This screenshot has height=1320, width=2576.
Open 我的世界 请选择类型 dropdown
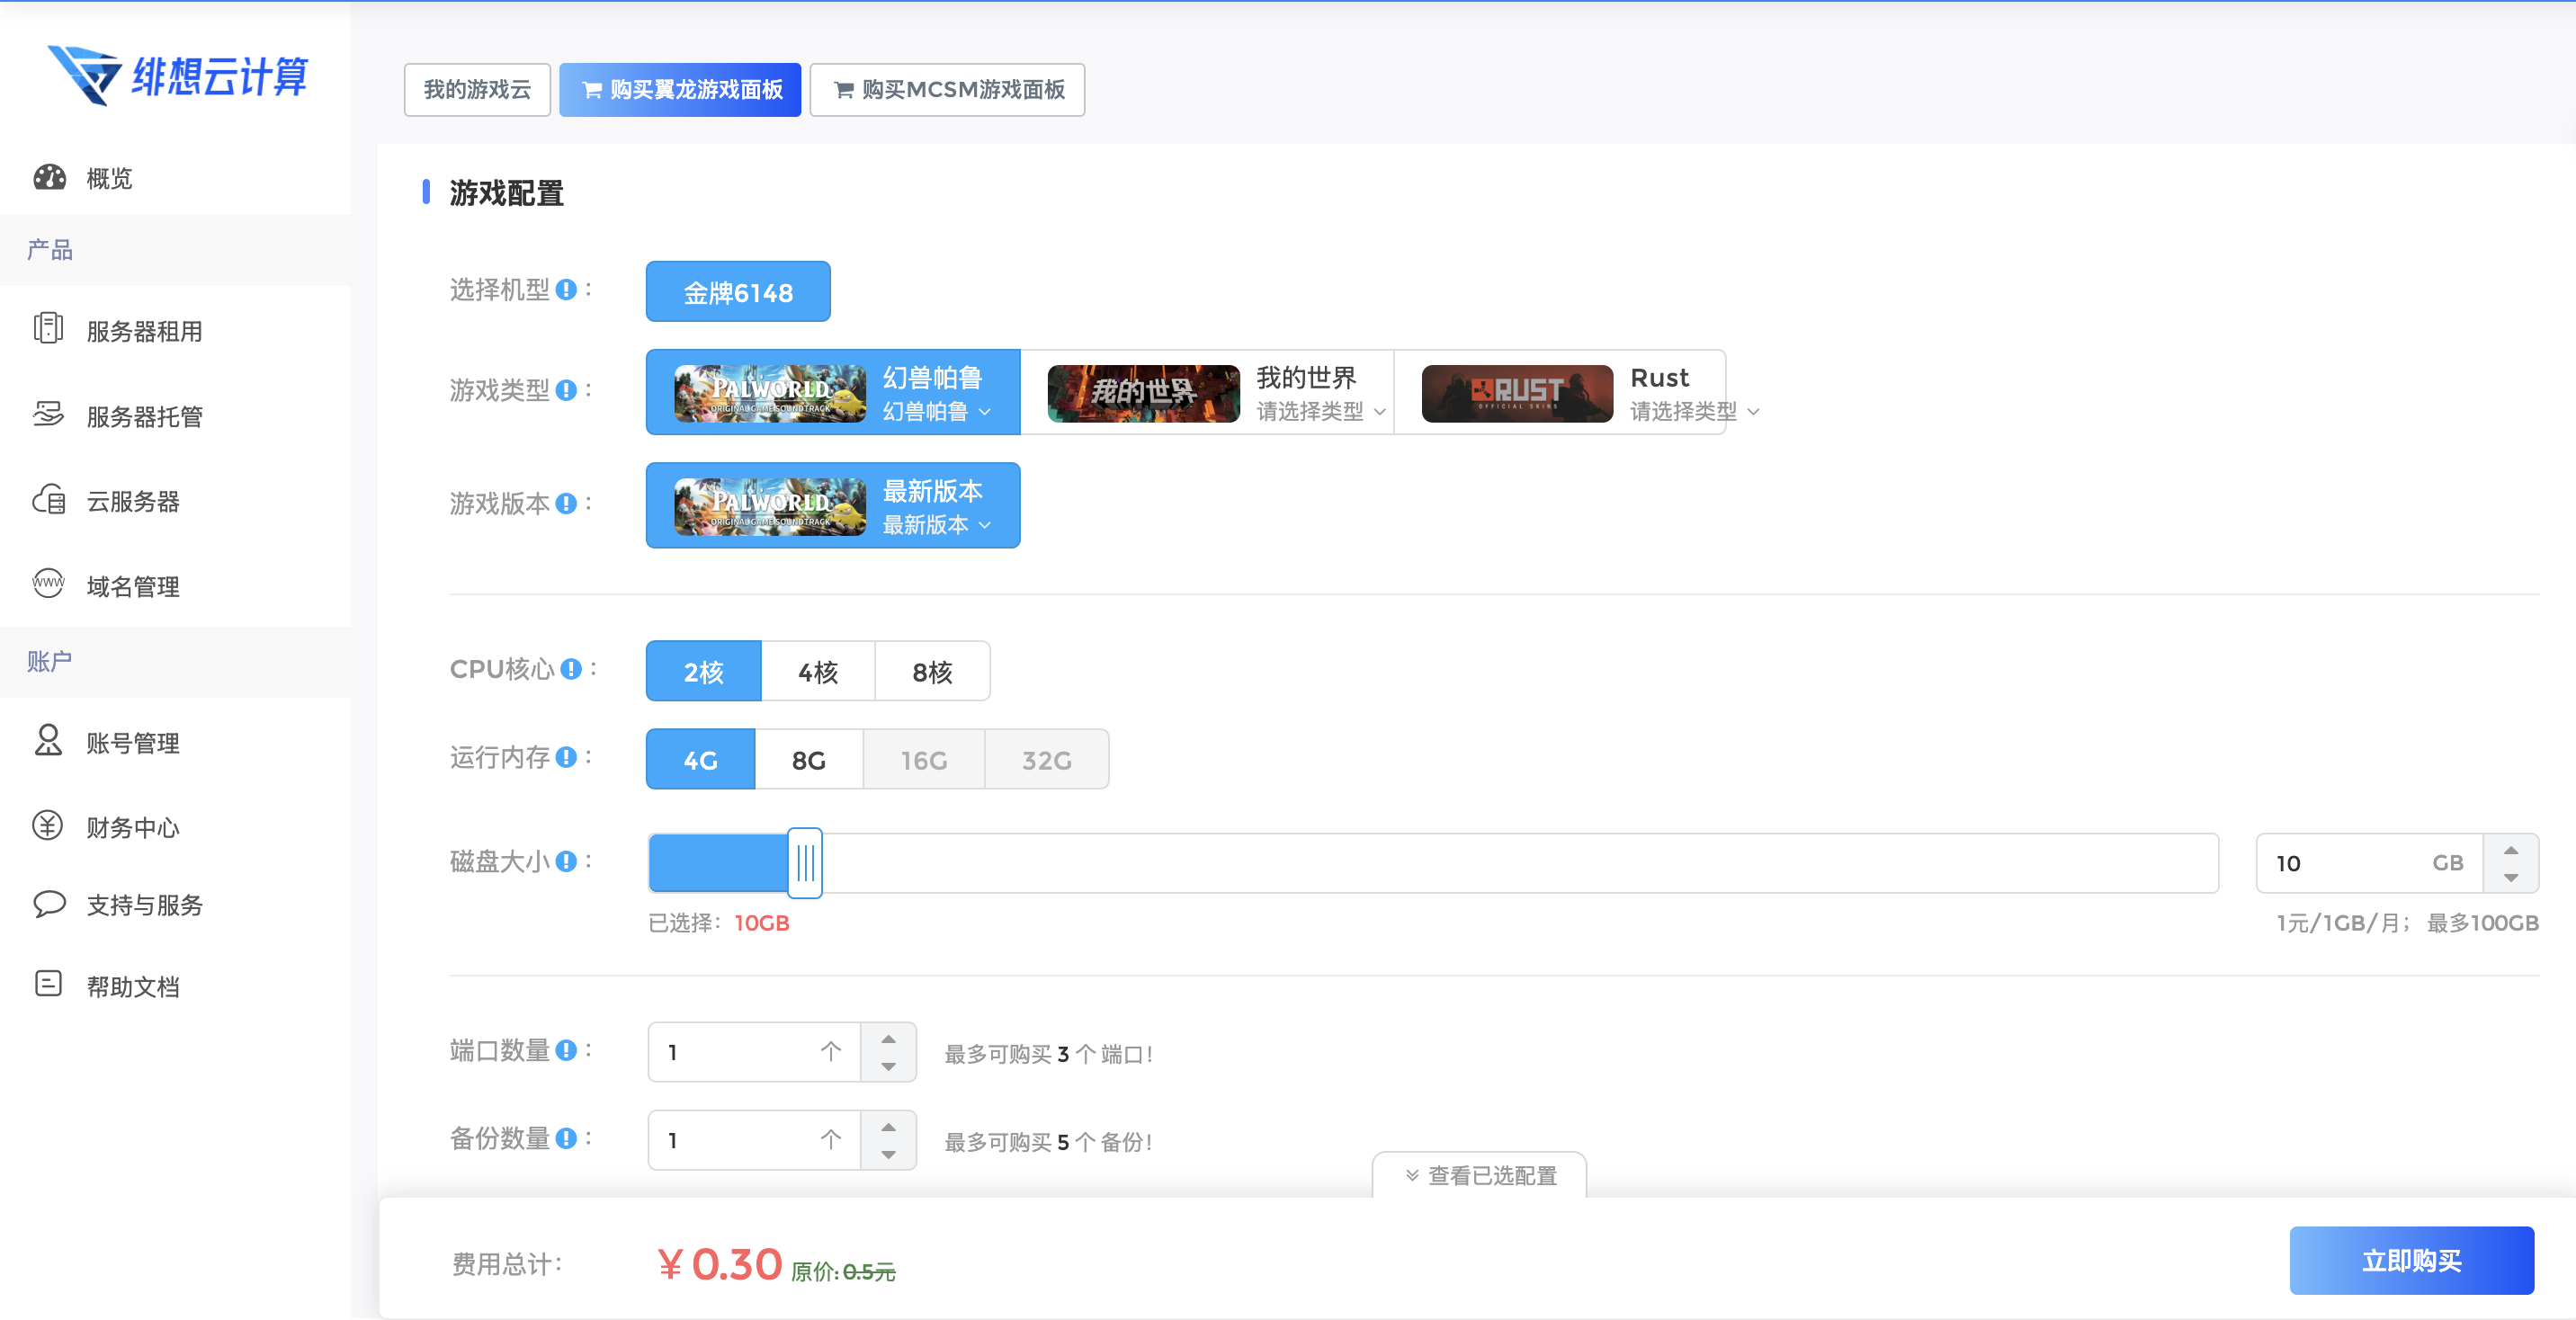point(1322,411)
